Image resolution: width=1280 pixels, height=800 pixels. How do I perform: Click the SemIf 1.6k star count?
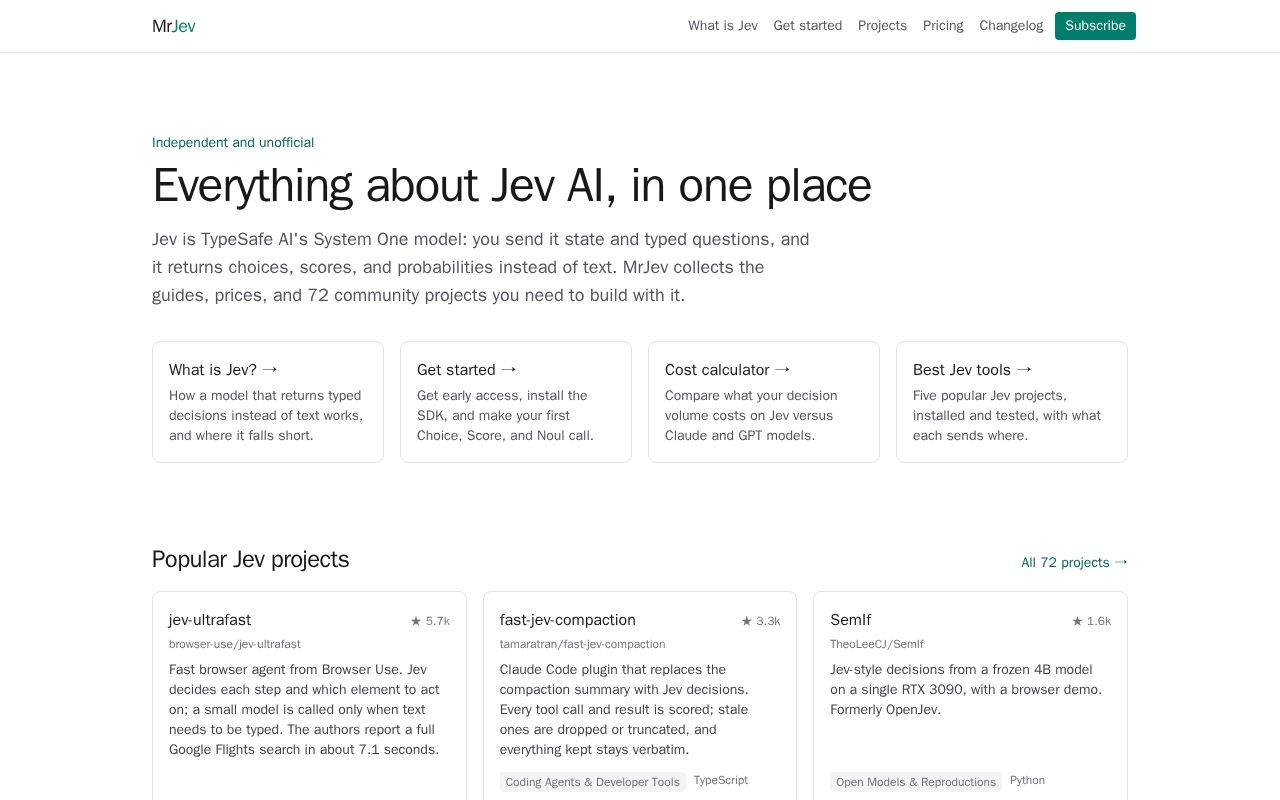pyautogui.click(x=1091, y=621)
